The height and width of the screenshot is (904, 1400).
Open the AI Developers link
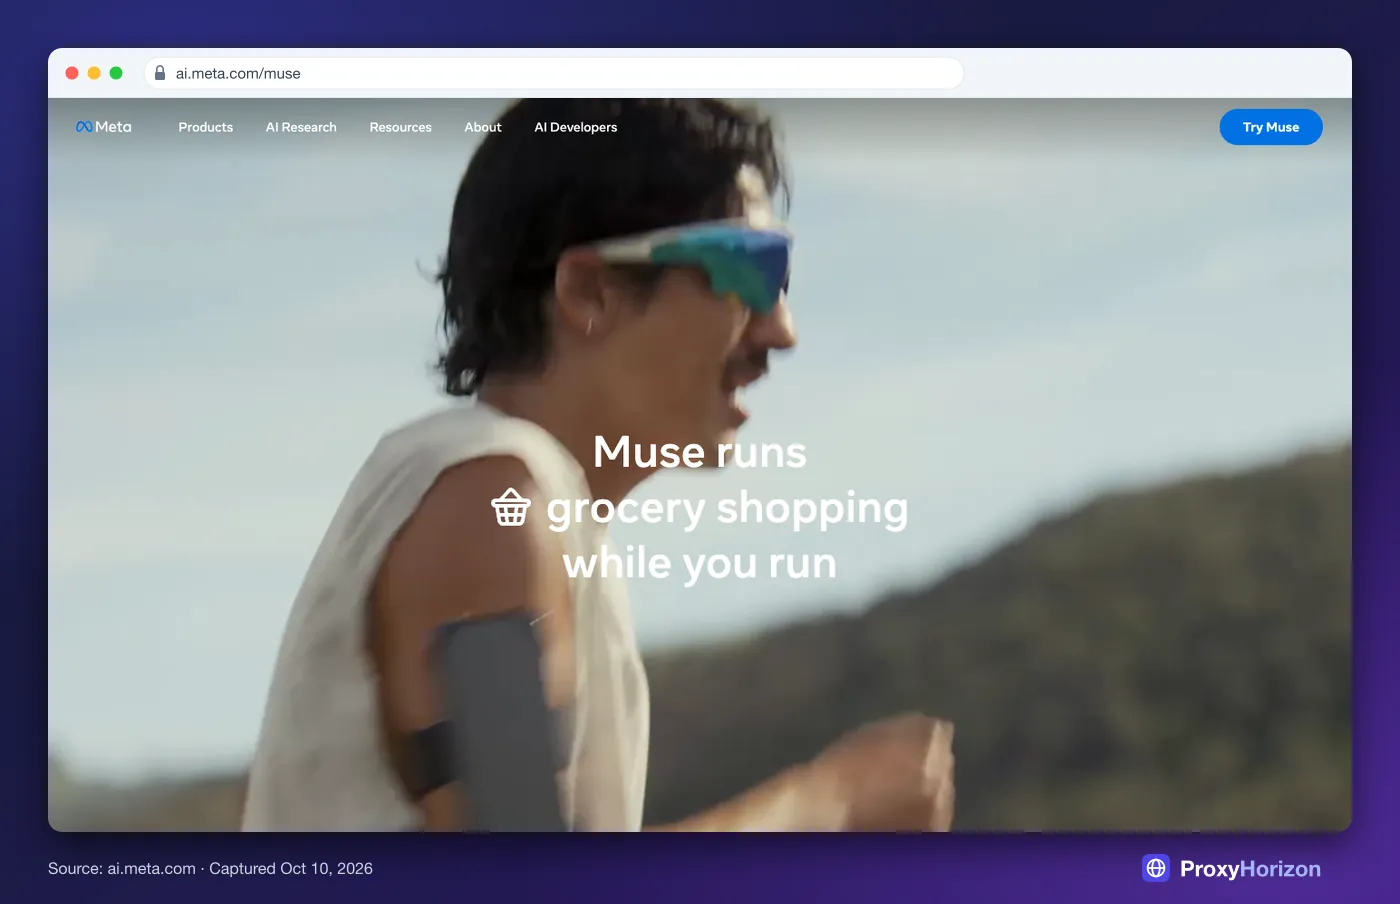tap(576, 127)
